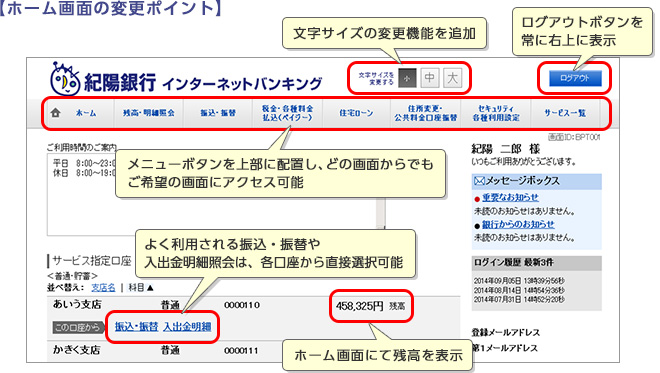Open サービス一覧 menu item
The width and height of the screenshot is (660, 373).
coord(565,113)
